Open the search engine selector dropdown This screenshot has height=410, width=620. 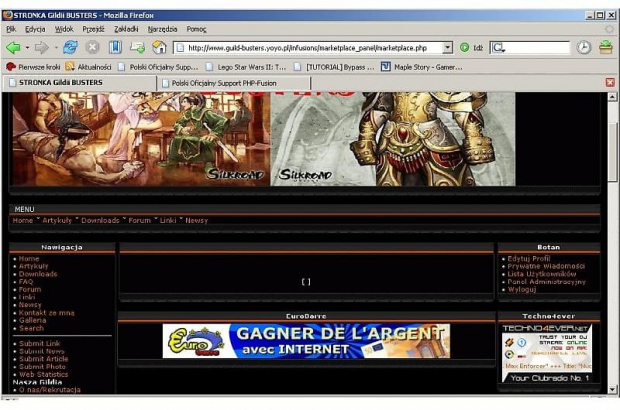point(498,48)
